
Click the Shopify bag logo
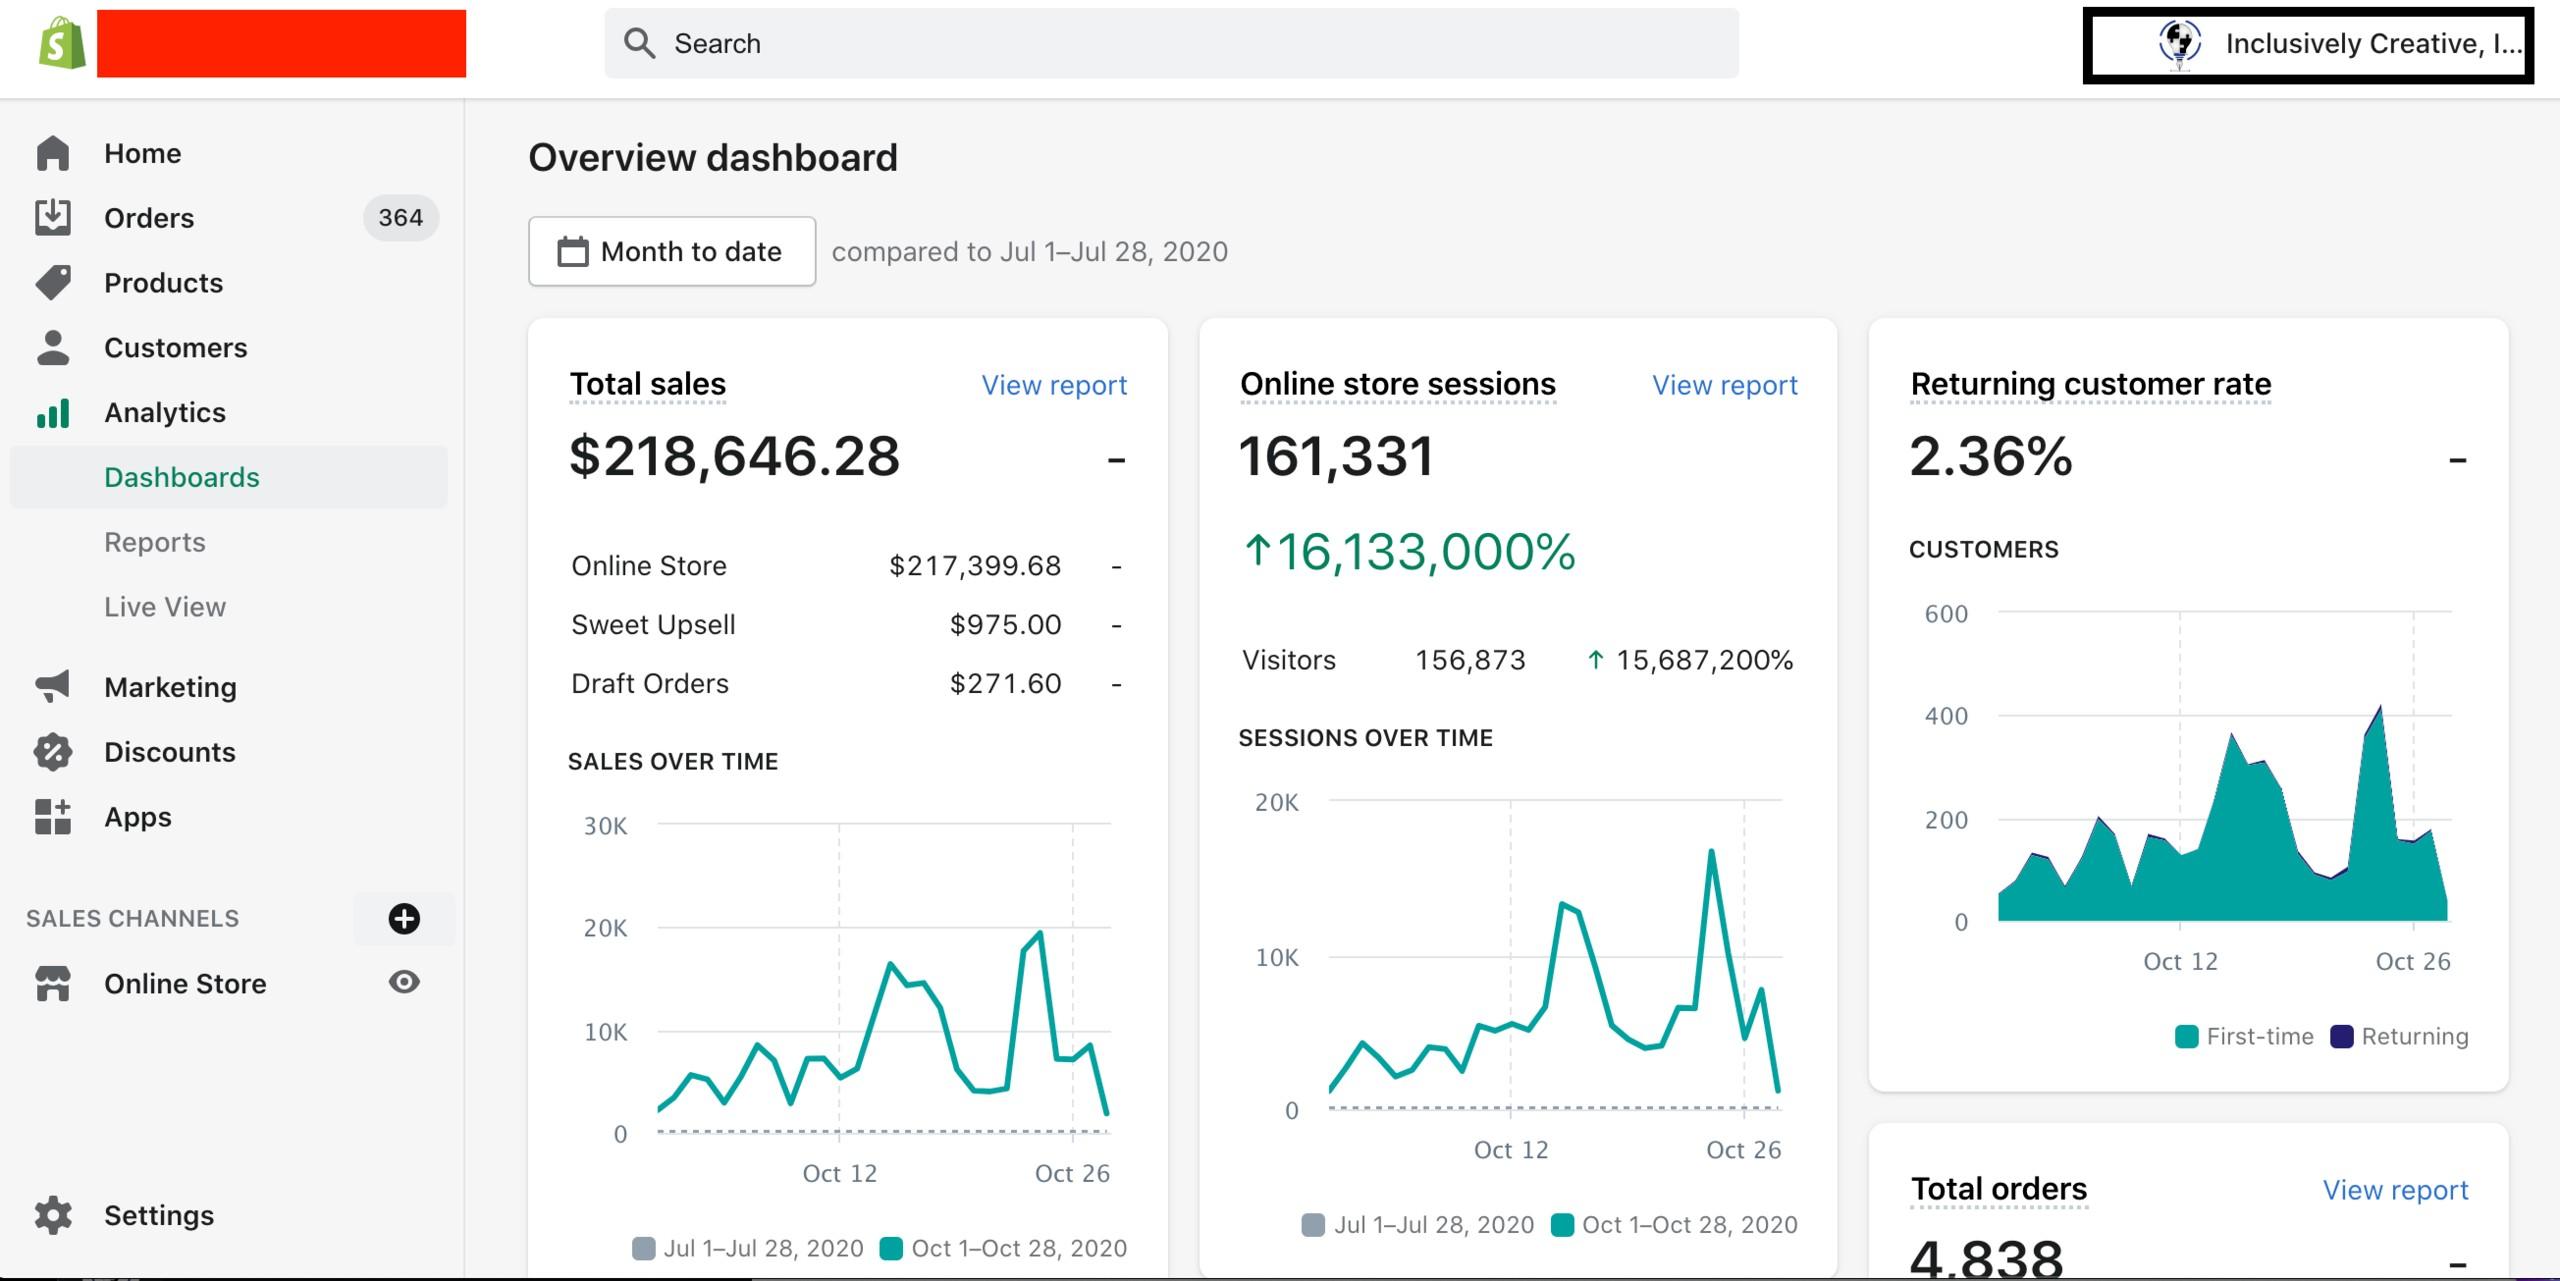(62, 44)
